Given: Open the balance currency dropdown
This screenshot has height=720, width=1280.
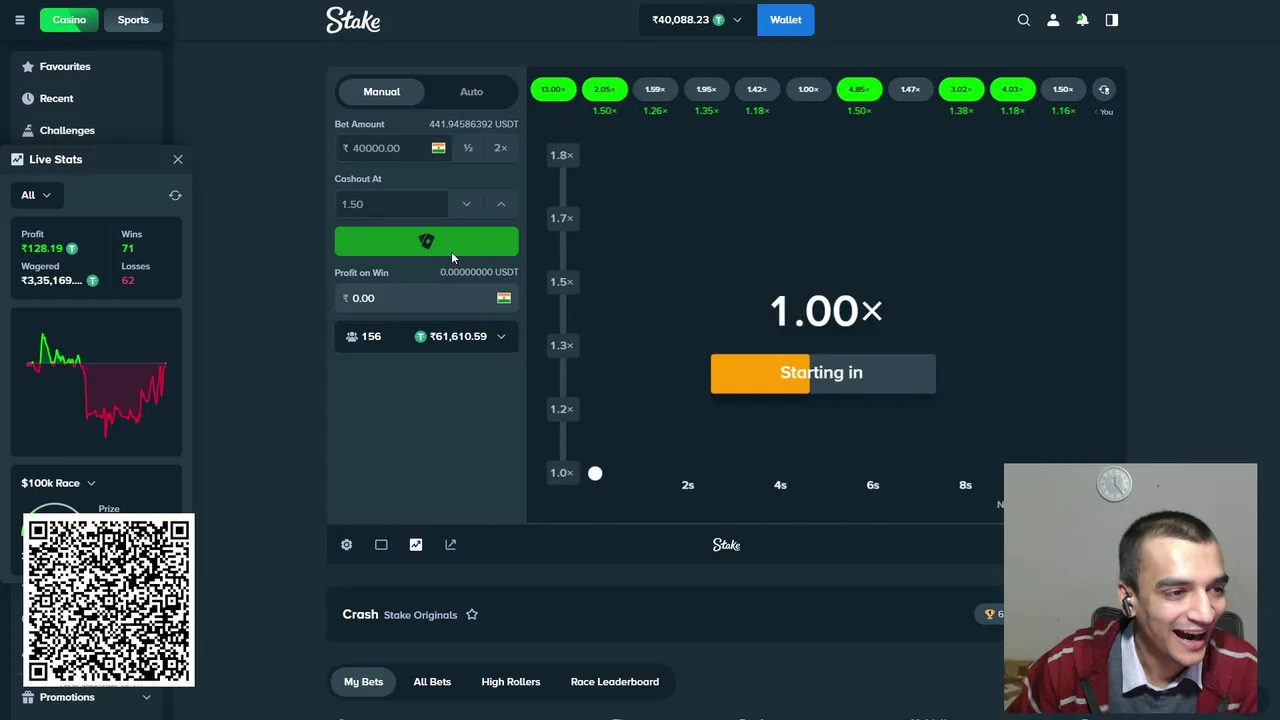Looking at the screenshot, I should coord(738,20).
